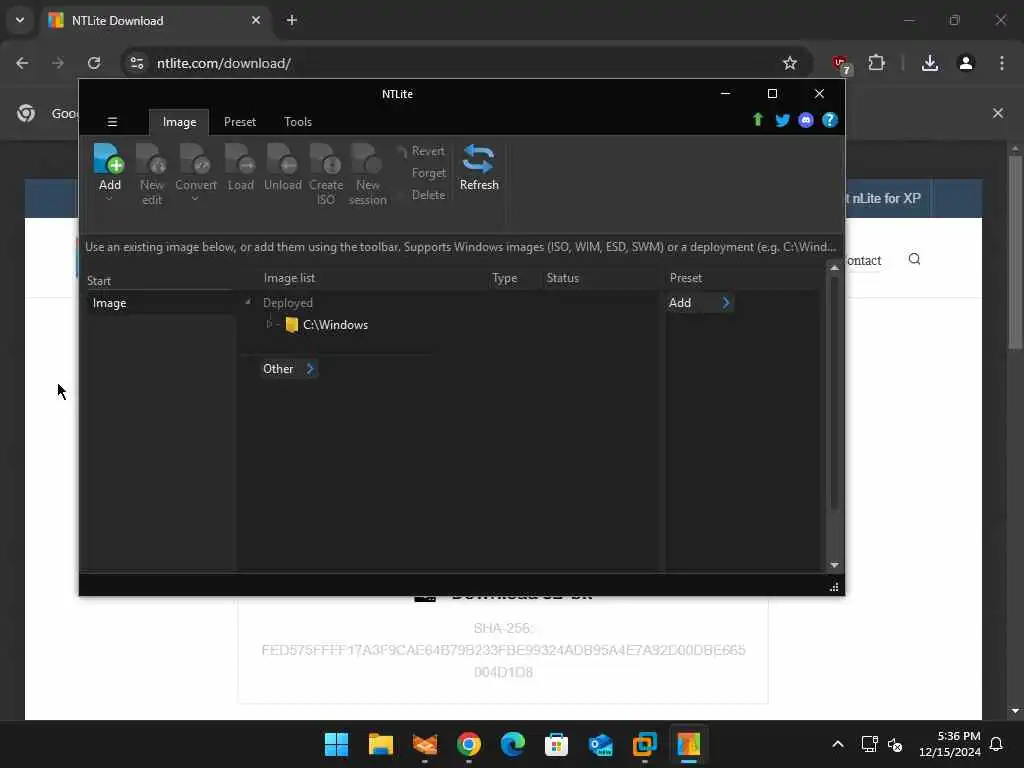Click the C:\Windows folder icon
Viewport: 1024px width, 768px height.
(292, 325)
